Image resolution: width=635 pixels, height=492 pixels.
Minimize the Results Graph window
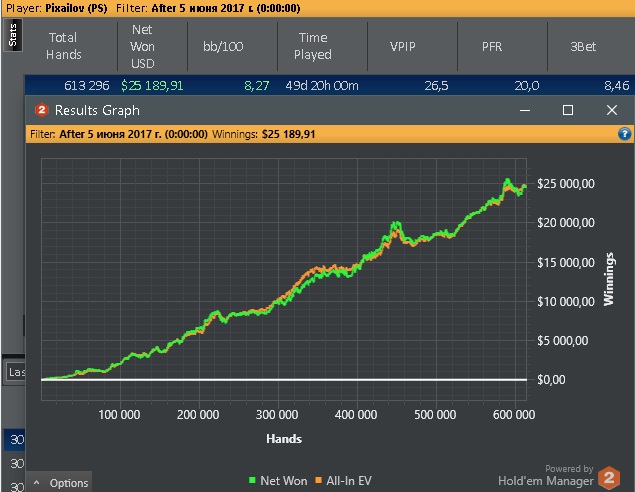coord(525,110)
